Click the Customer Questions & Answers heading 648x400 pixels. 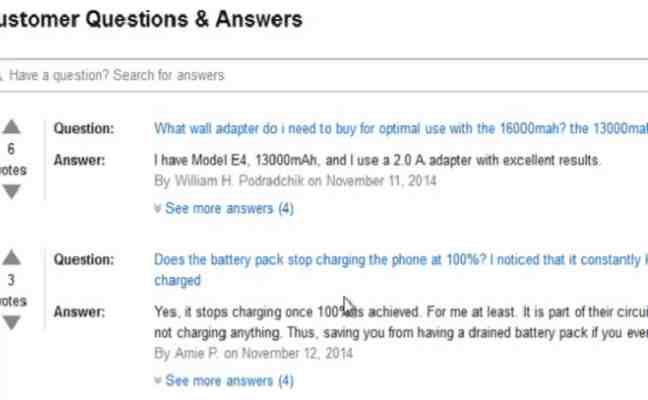(150, 19)
